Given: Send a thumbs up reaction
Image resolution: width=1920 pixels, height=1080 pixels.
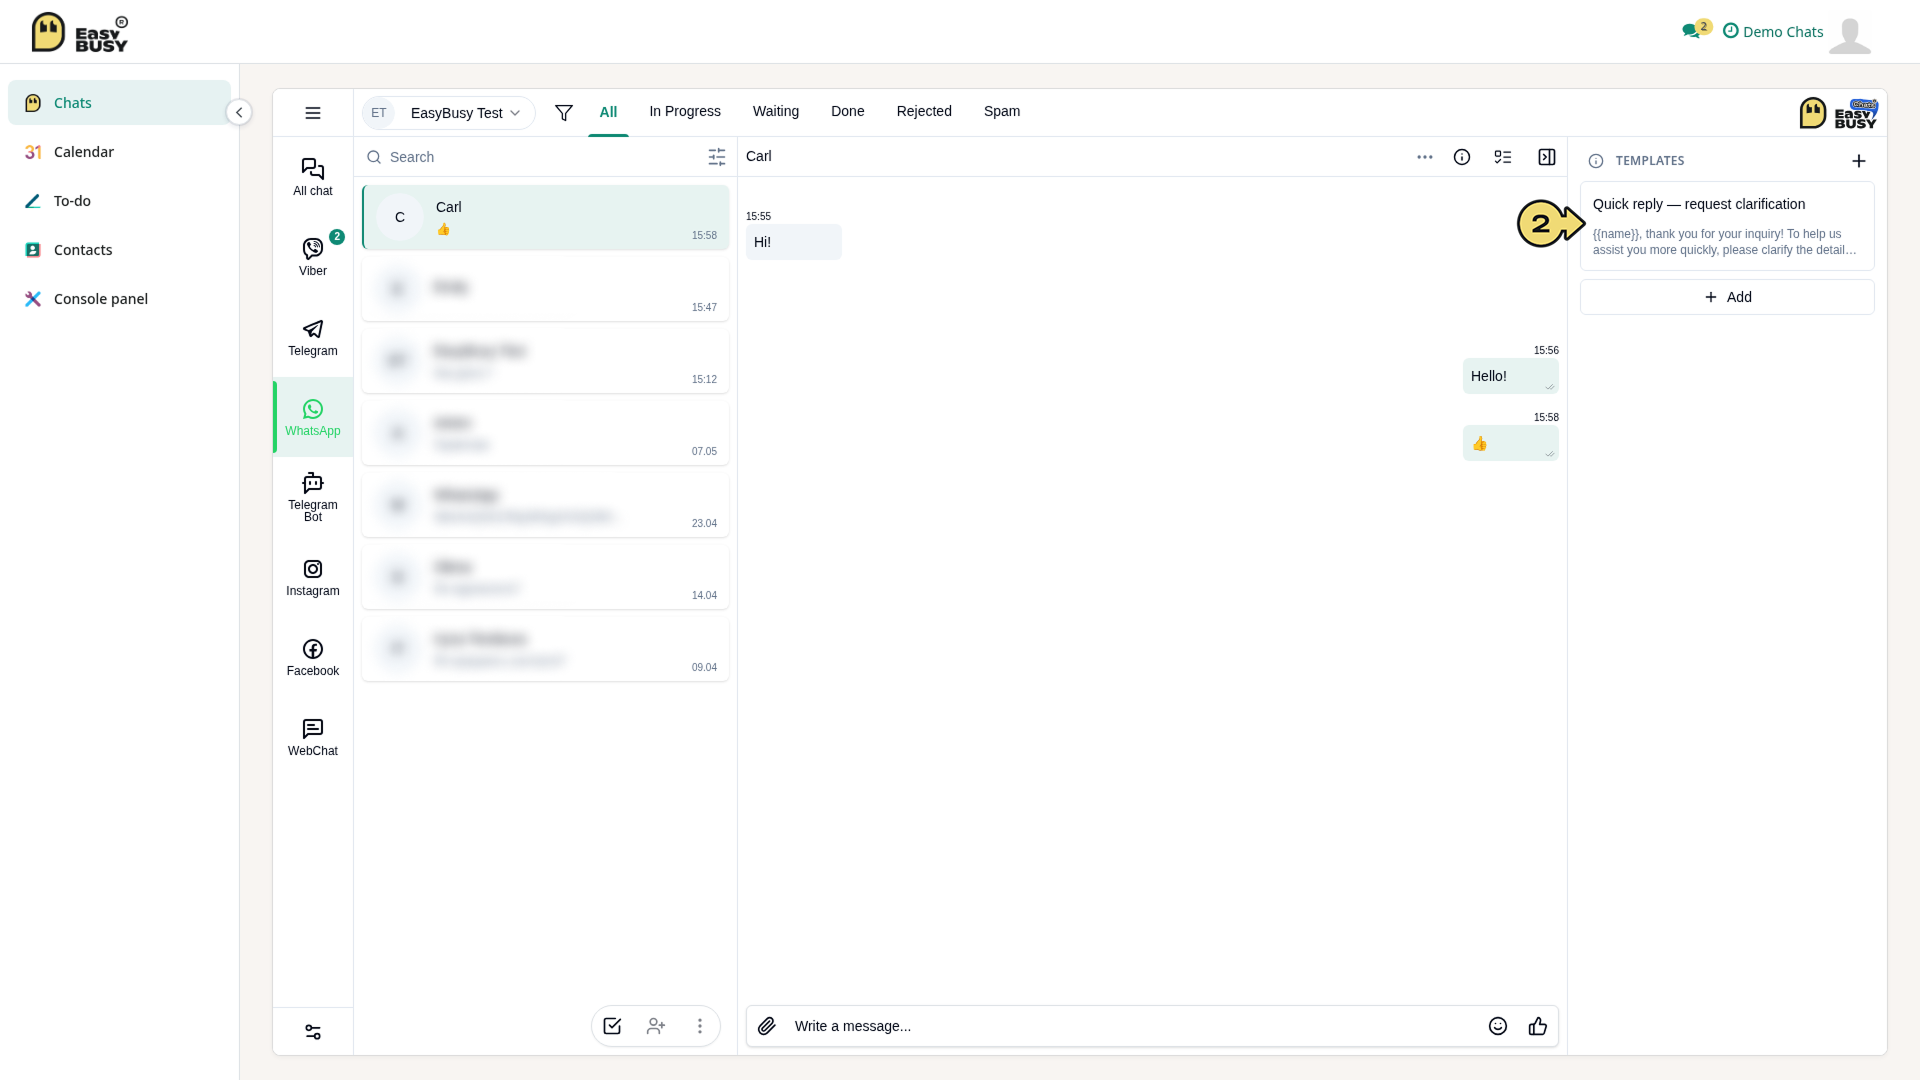Looking at the screenshot, I should pyautogui.click(x=1538, y=1026).
